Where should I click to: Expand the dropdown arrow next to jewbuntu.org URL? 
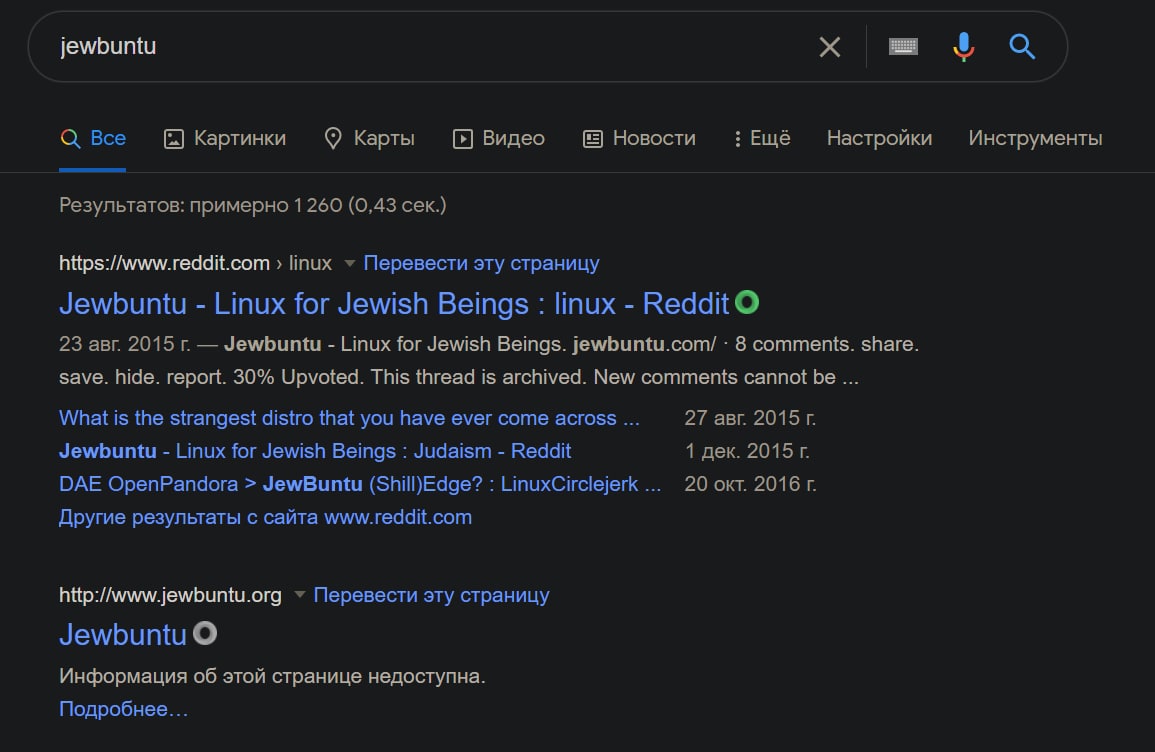pyautogui.click(x=300, y=594)
